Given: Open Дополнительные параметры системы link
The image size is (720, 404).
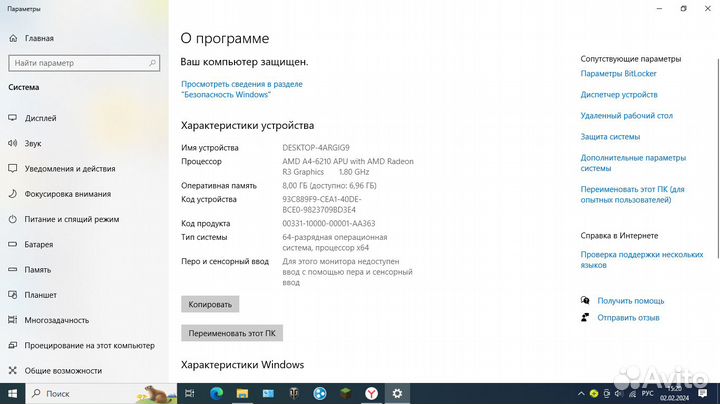Looking at the screenshot, I should pos(633,163).
